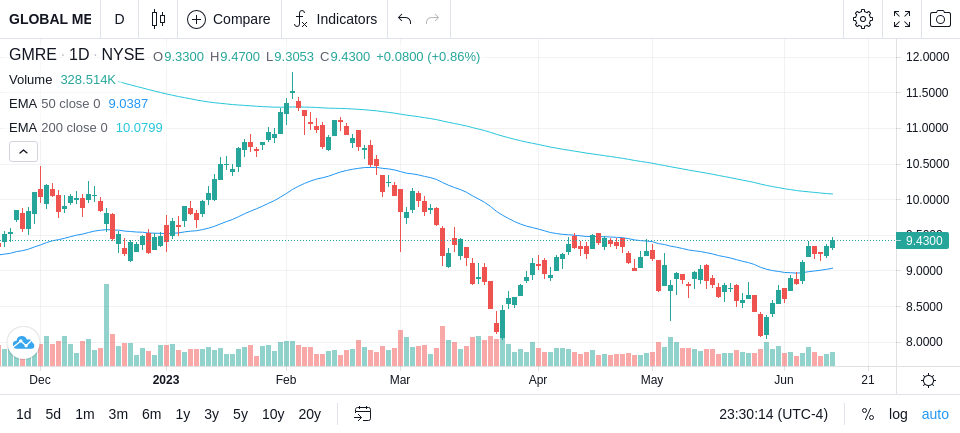Set the range to 6m
The height and width of the screenshot is (433, 960).
point(151,414)
